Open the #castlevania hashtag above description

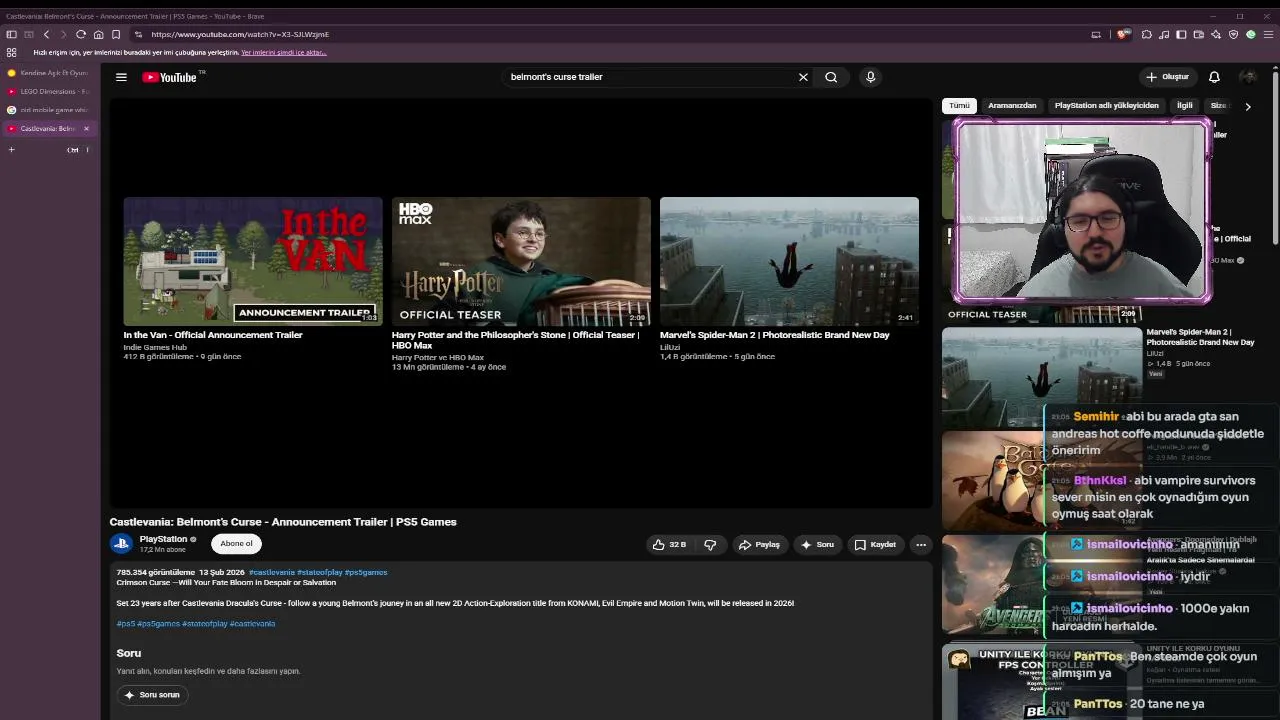tap(272, 572)
